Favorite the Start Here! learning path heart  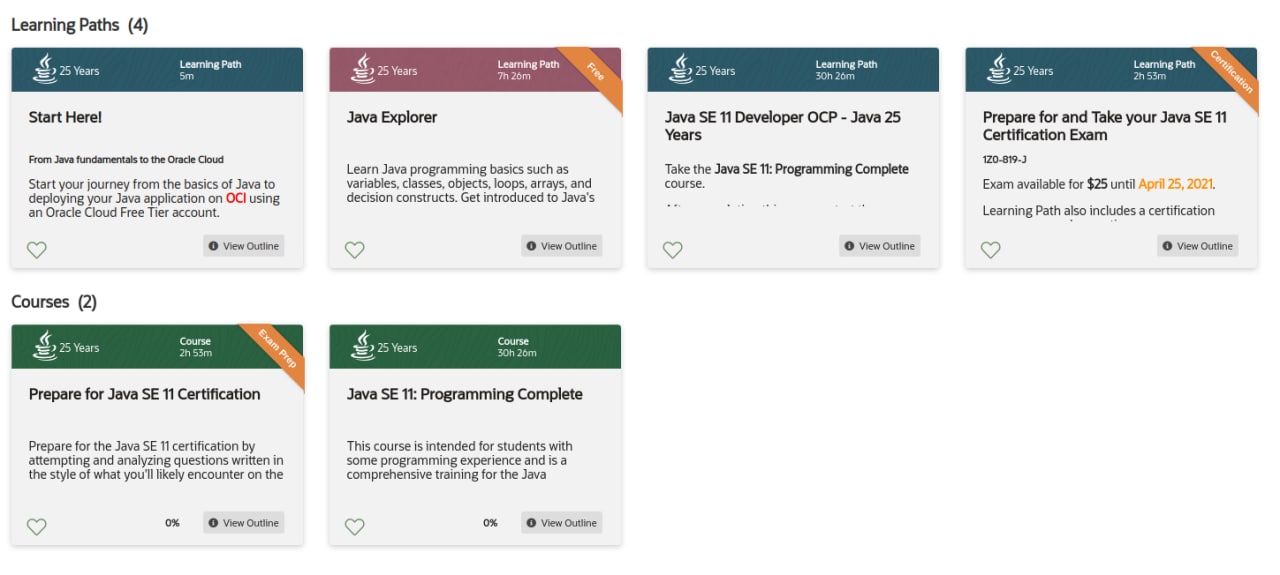37,250
